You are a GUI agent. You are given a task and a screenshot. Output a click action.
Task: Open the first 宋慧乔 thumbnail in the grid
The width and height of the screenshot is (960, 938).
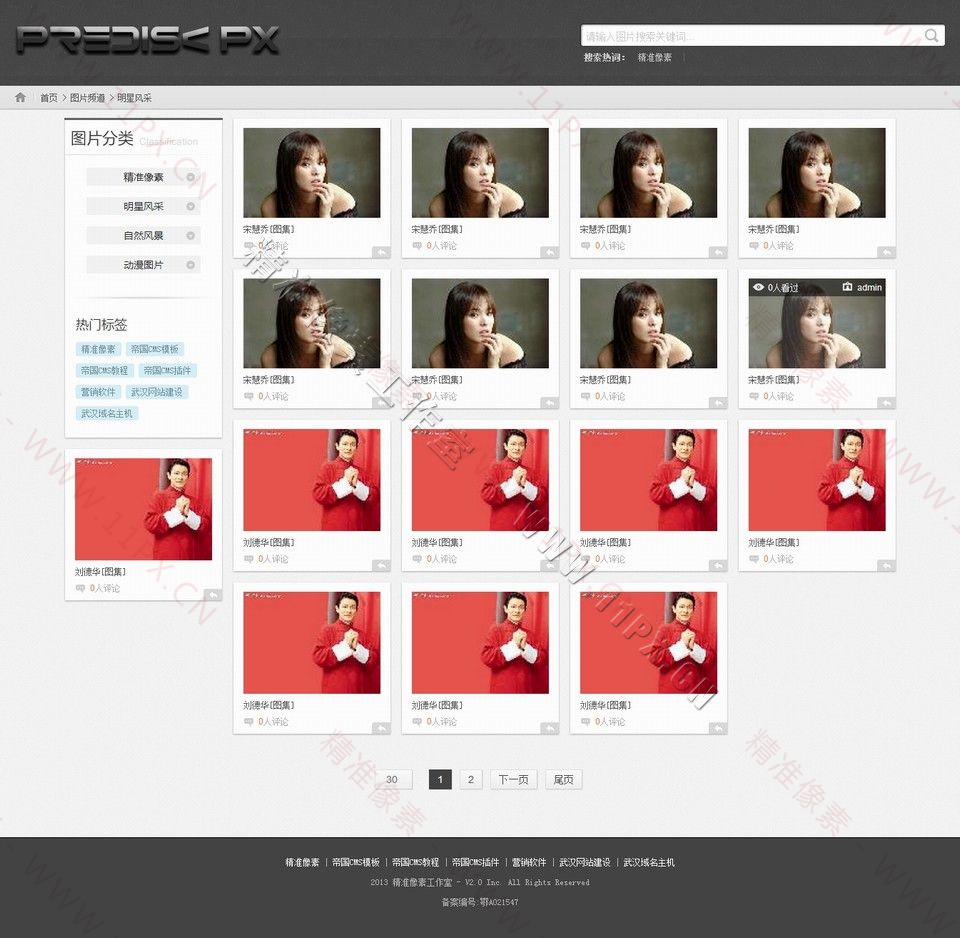tap(312, 173)
